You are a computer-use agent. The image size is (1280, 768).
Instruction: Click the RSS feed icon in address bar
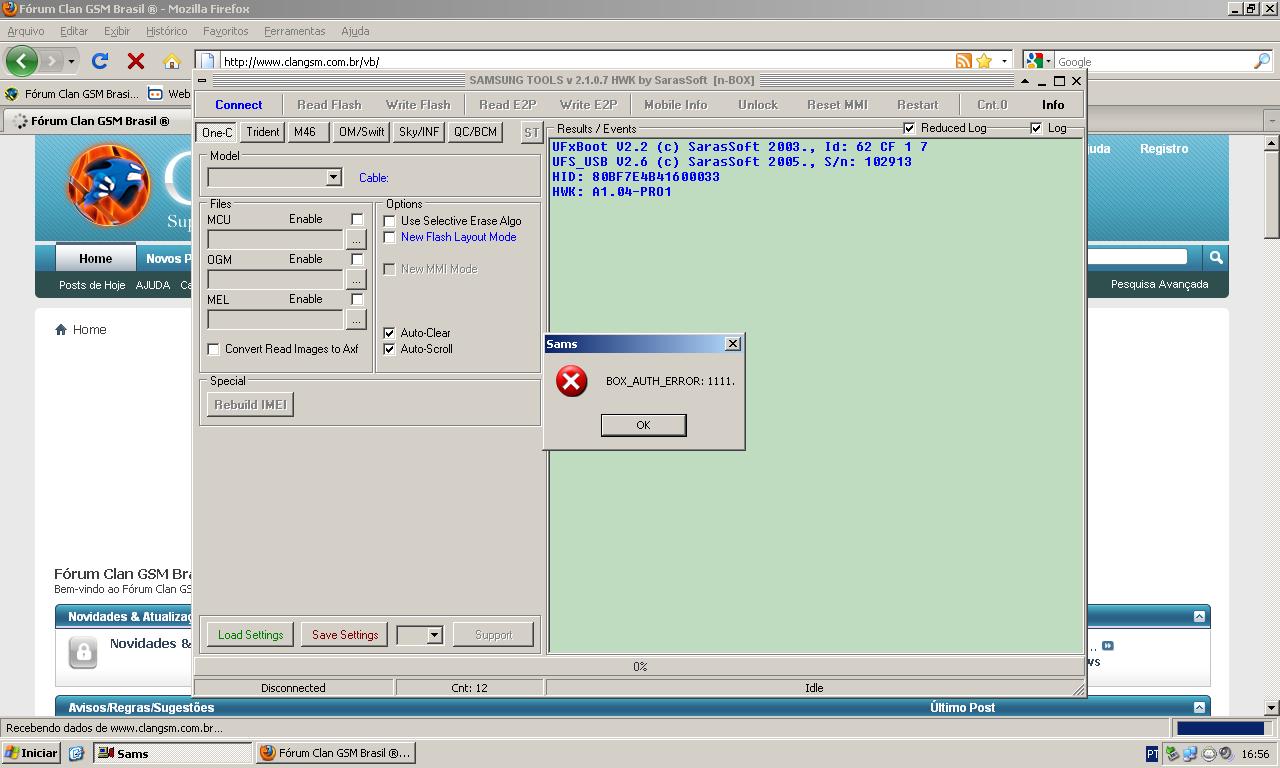pyautogui.click(x=964, y=61)
